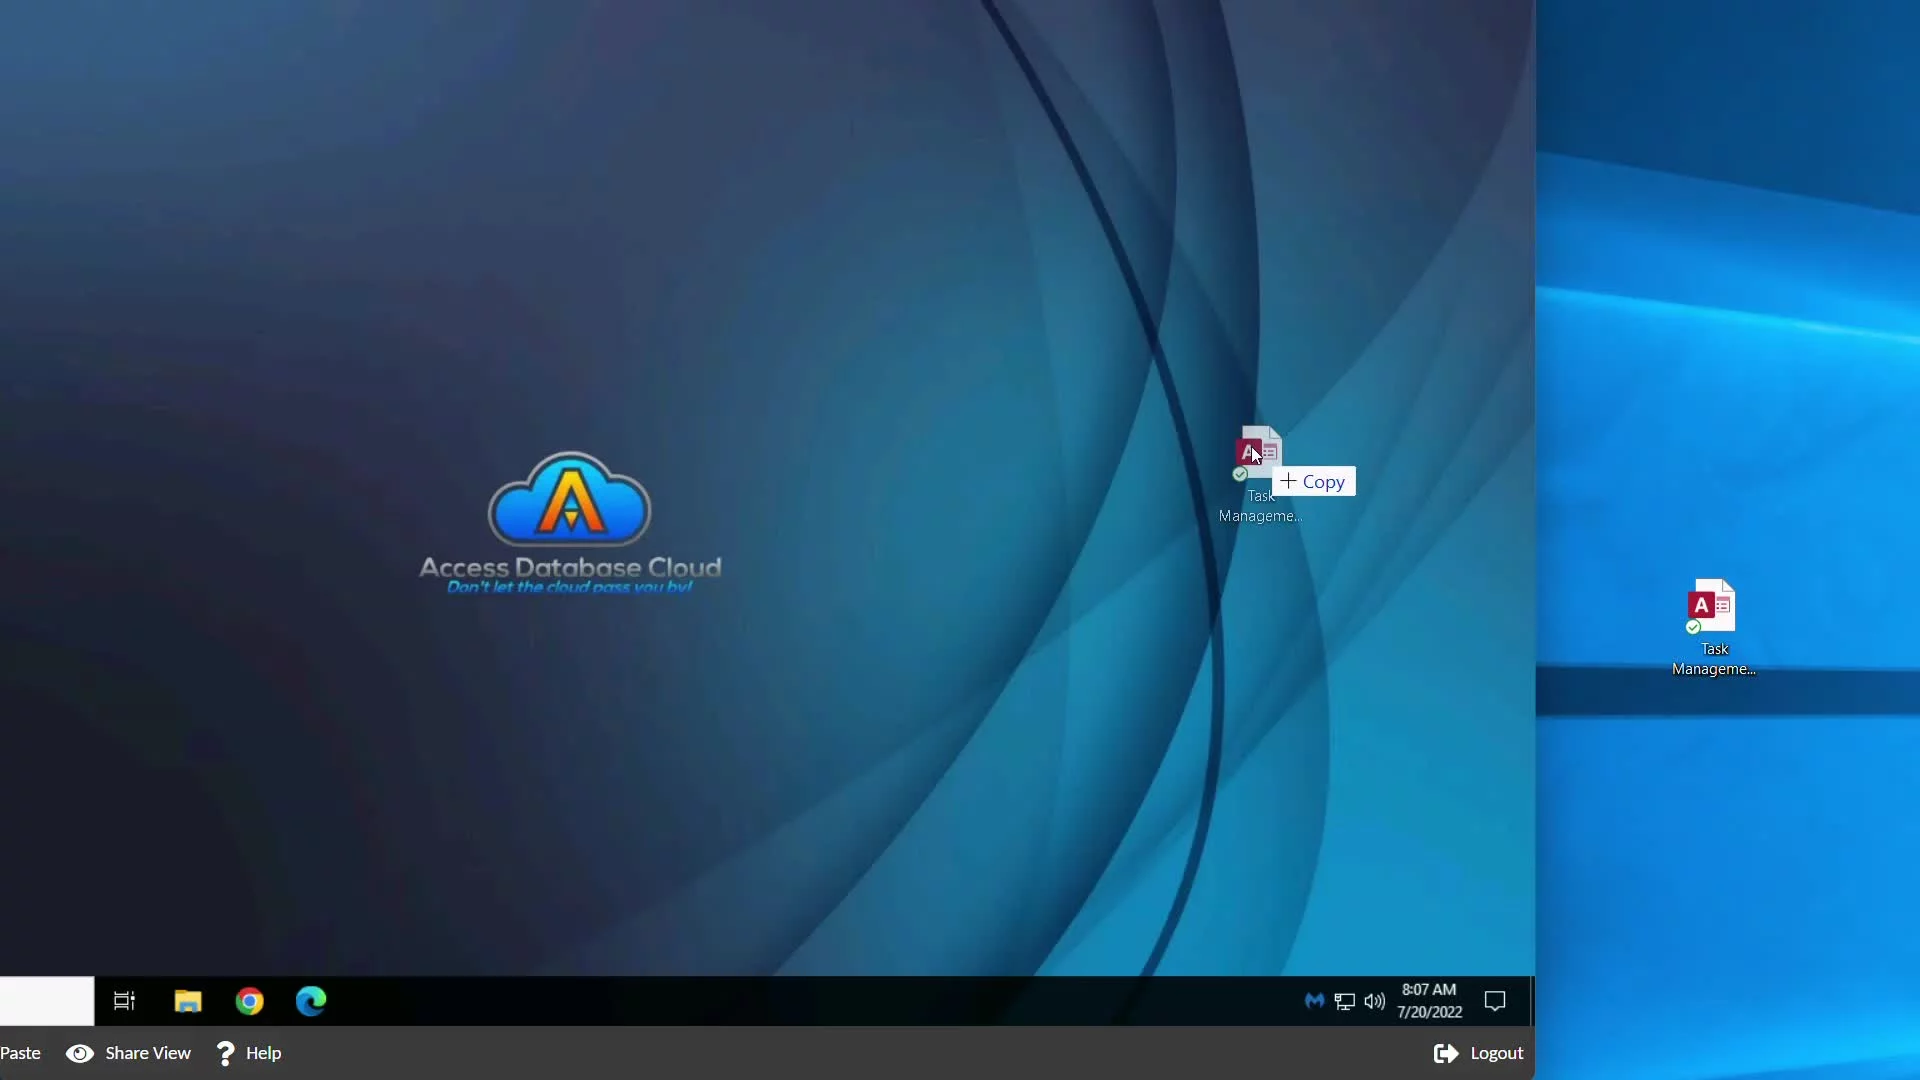1920x1080 pixels.
Task: Click the Copy drag tooltip
Action: (x=1314, y=482)
